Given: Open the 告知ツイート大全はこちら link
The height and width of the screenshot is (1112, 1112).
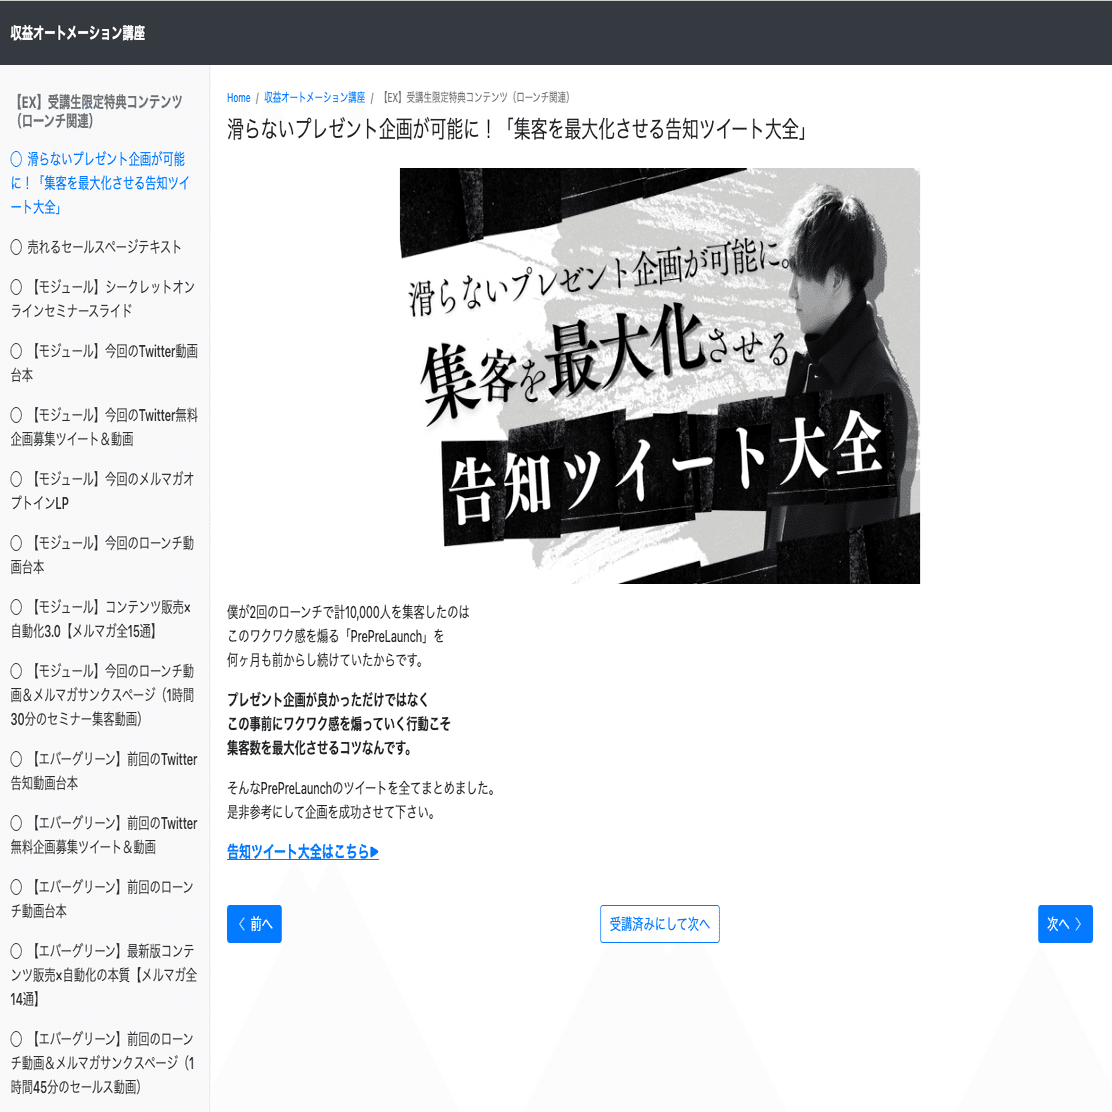Looking at the screenshot, I should (301, 852).
